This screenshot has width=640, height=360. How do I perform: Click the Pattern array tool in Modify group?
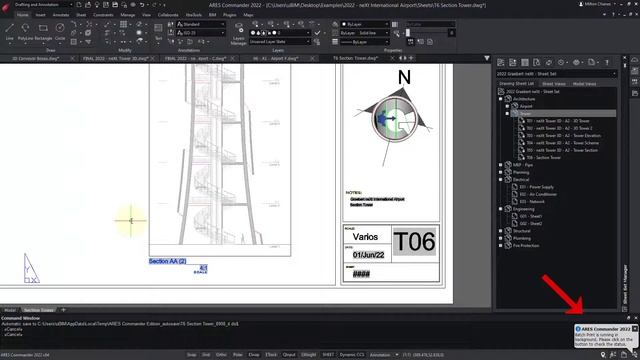[x=123, y=24]
